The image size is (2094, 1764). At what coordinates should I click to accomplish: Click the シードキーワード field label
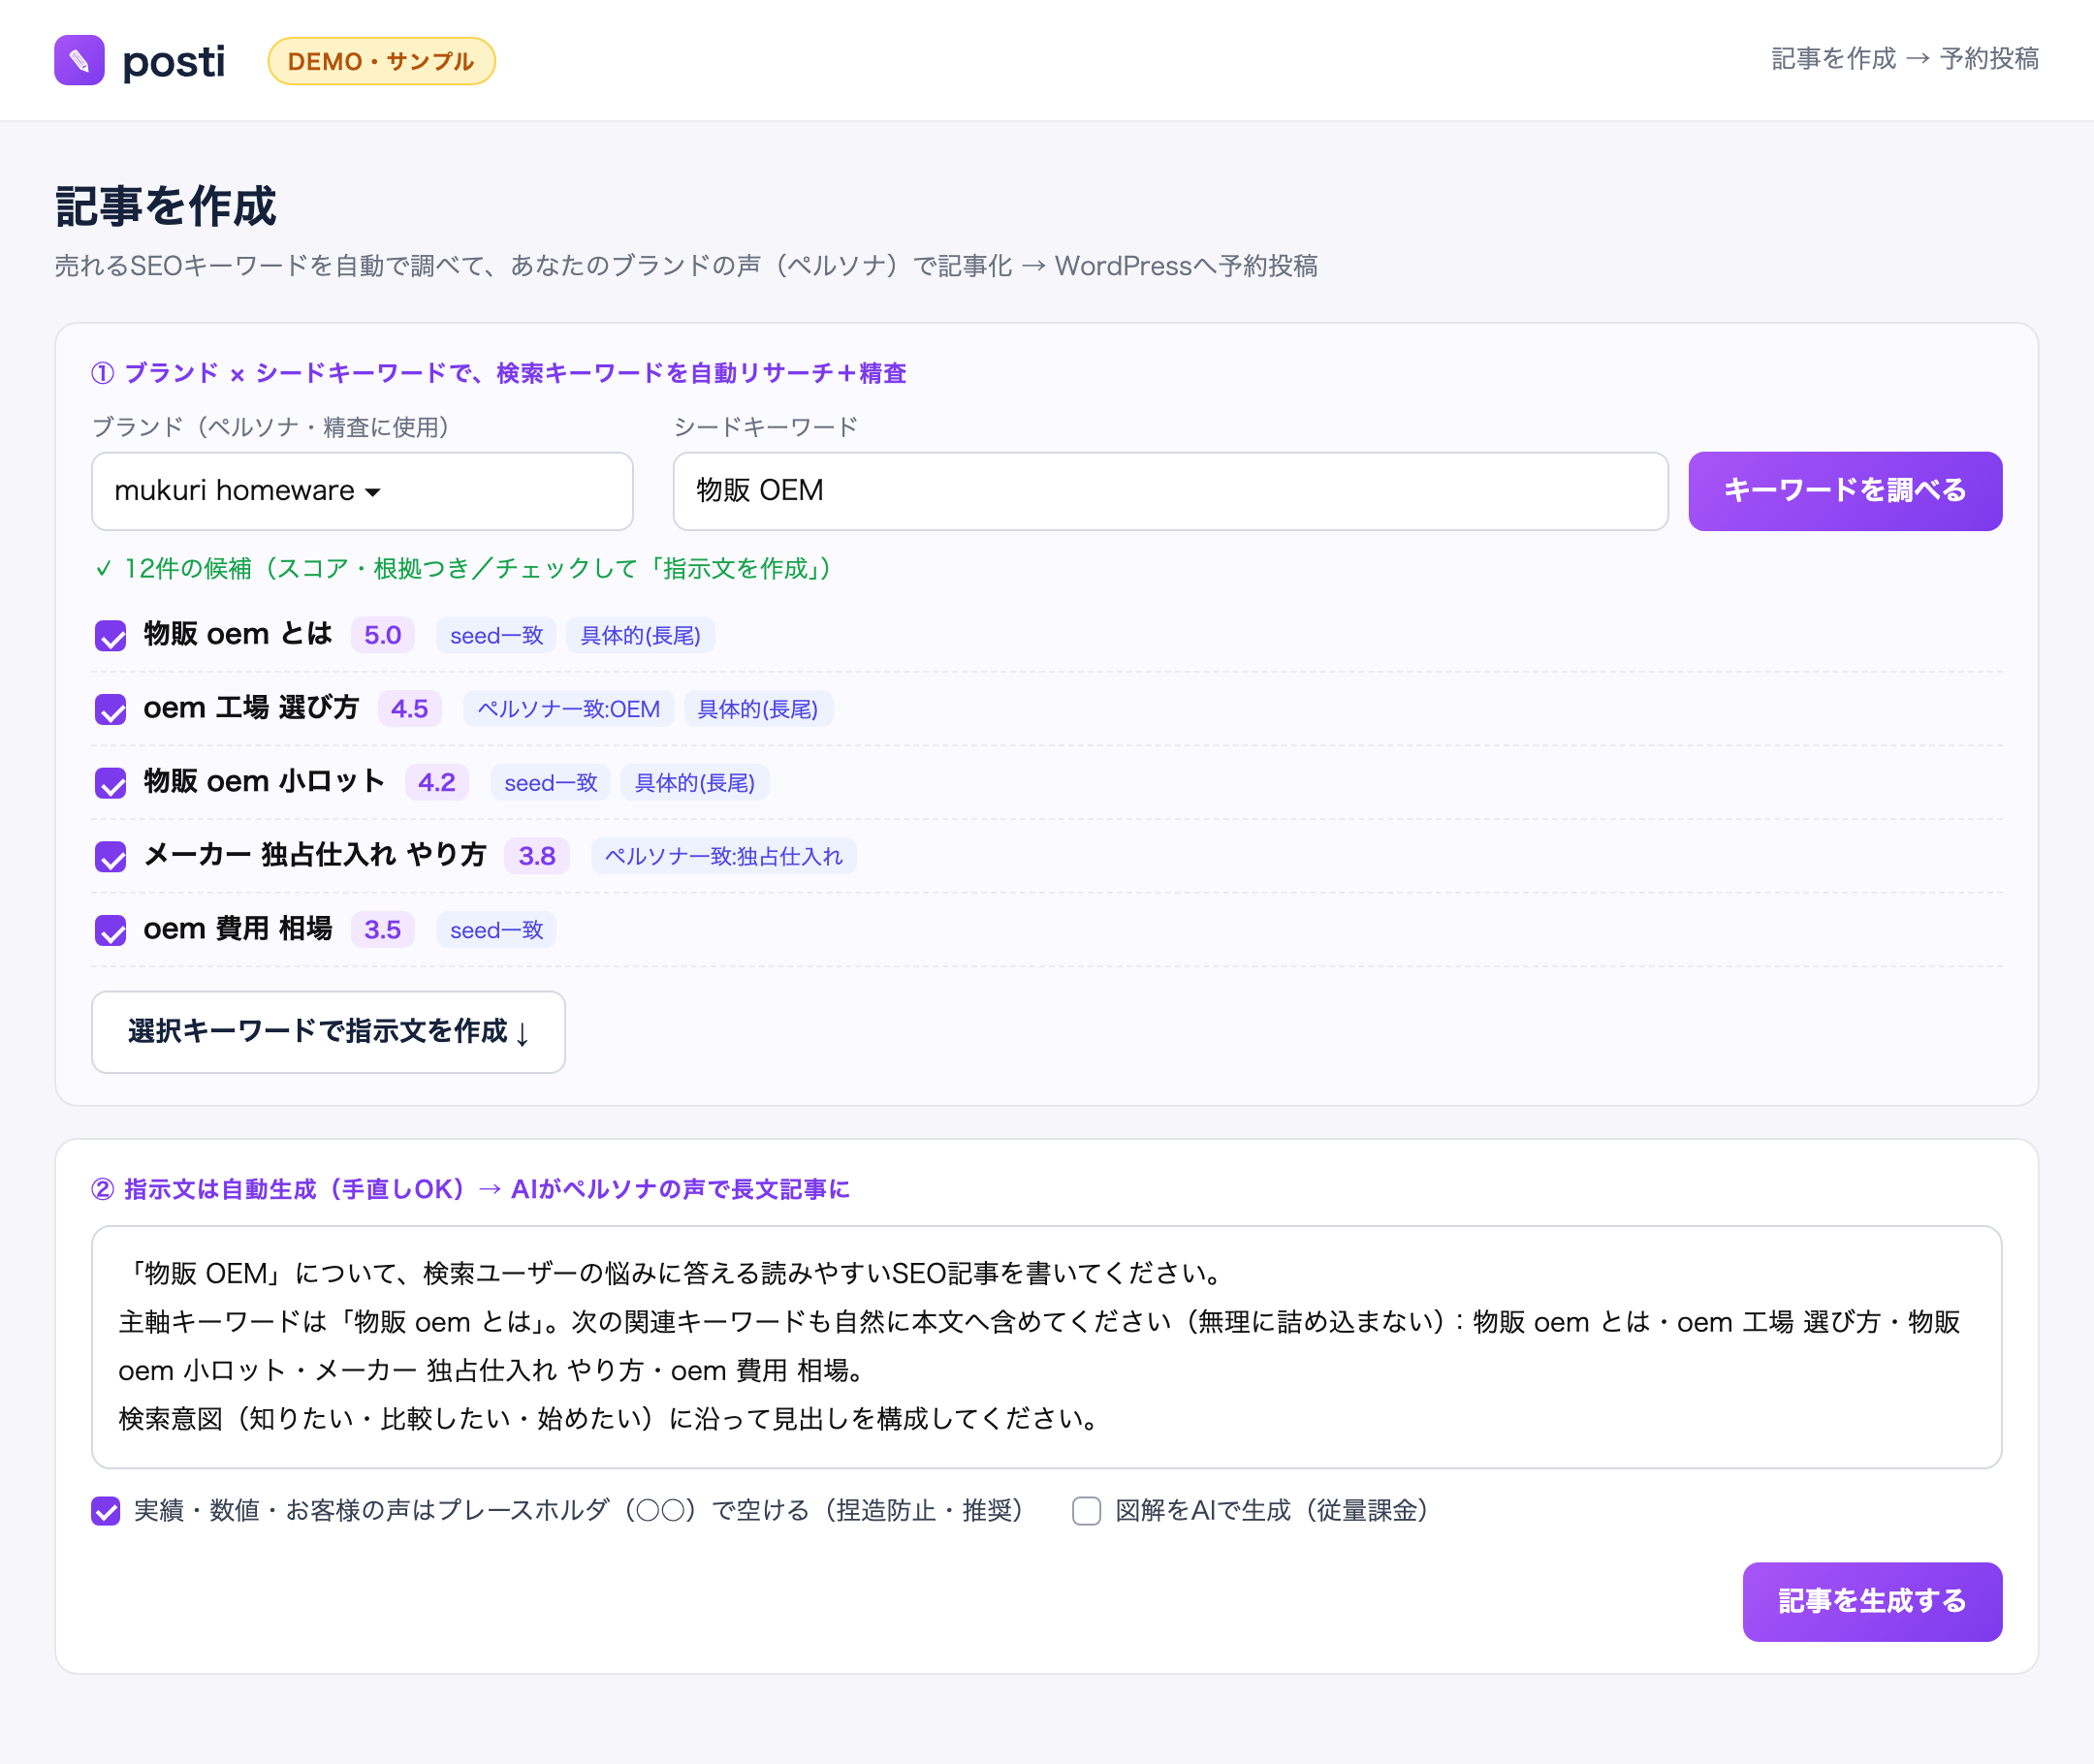click(766, 427)
